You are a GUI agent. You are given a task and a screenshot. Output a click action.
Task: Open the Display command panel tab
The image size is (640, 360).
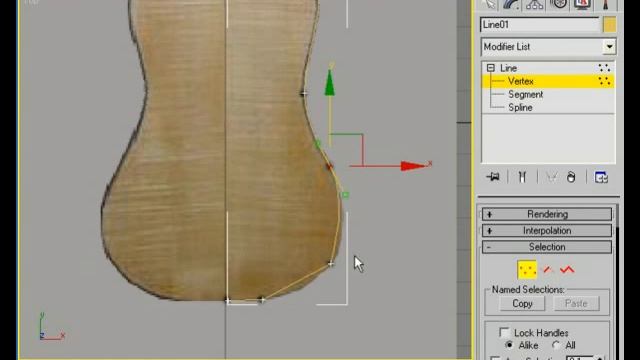[582, 4]
